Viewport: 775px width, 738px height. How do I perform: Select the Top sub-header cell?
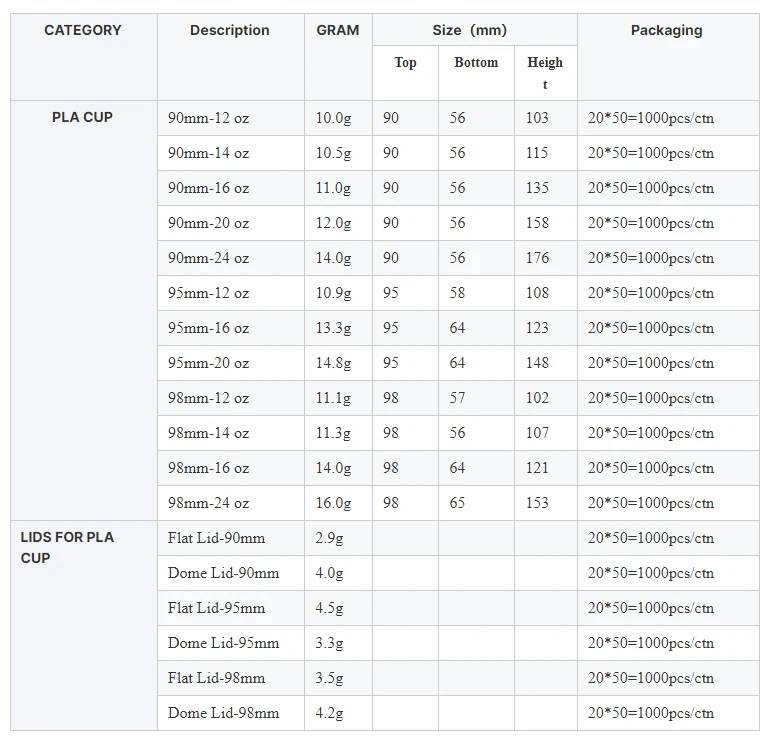point(405,62)
